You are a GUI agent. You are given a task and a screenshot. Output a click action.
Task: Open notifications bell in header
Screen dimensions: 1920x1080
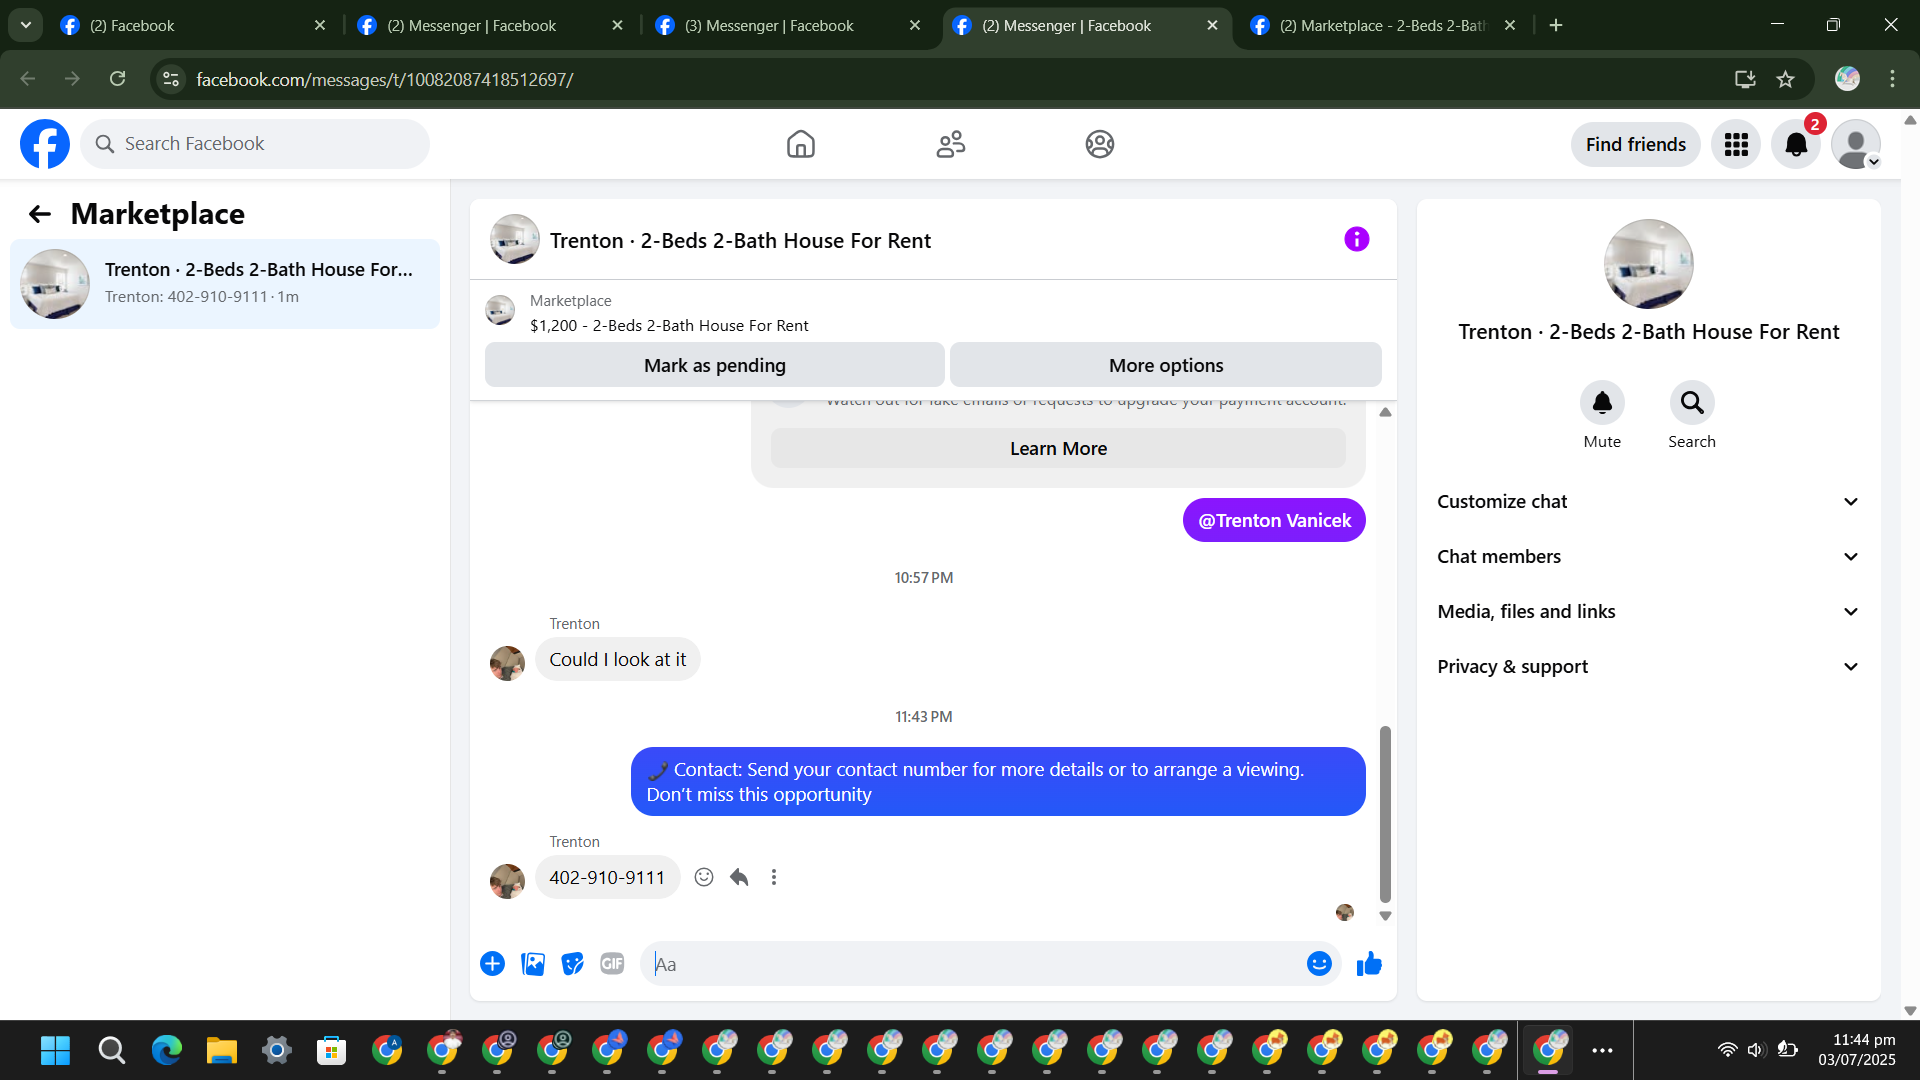coord(1796,145)
